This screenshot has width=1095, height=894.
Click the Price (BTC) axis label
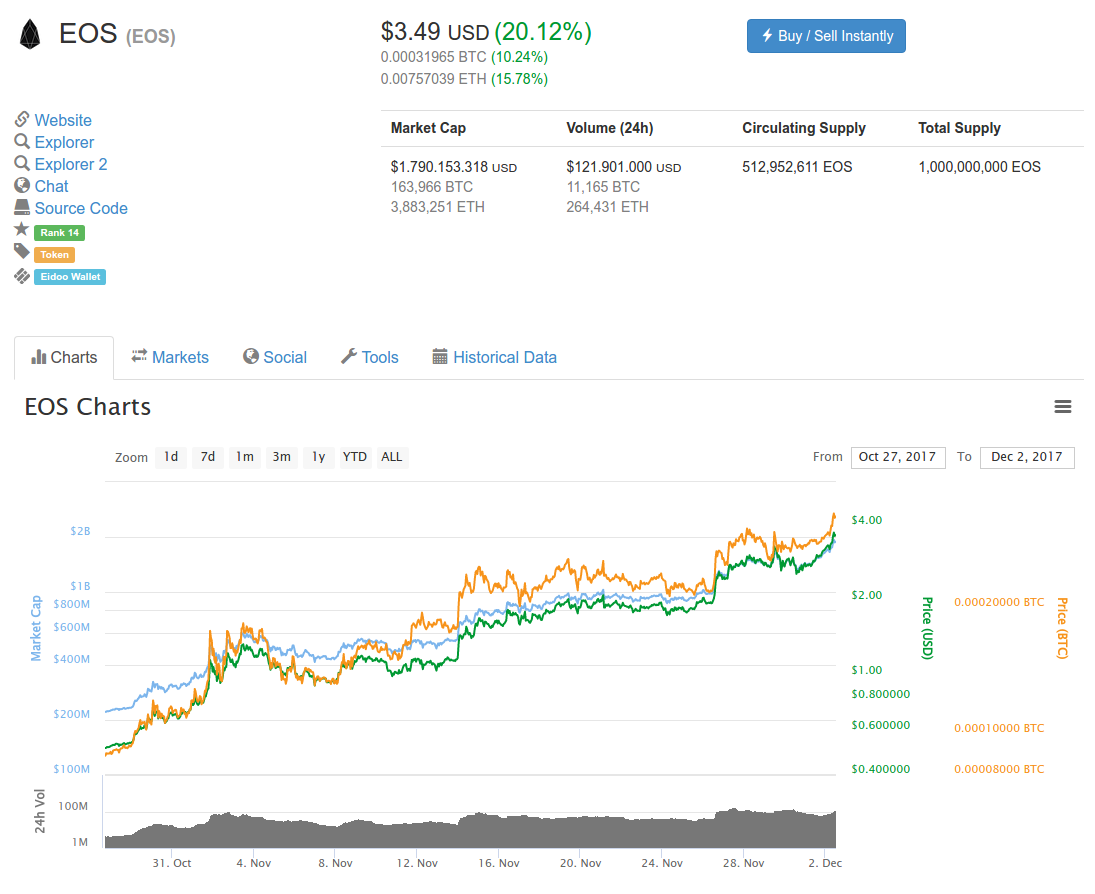tap(1062, 628)
